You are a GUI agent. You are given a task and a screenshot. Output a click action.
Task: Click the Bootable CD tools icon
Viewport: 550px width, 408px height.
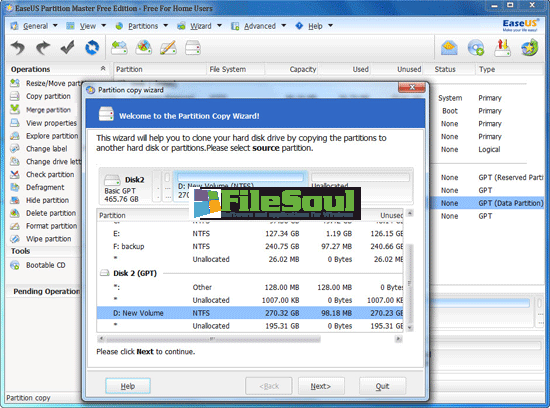[15, 265]
